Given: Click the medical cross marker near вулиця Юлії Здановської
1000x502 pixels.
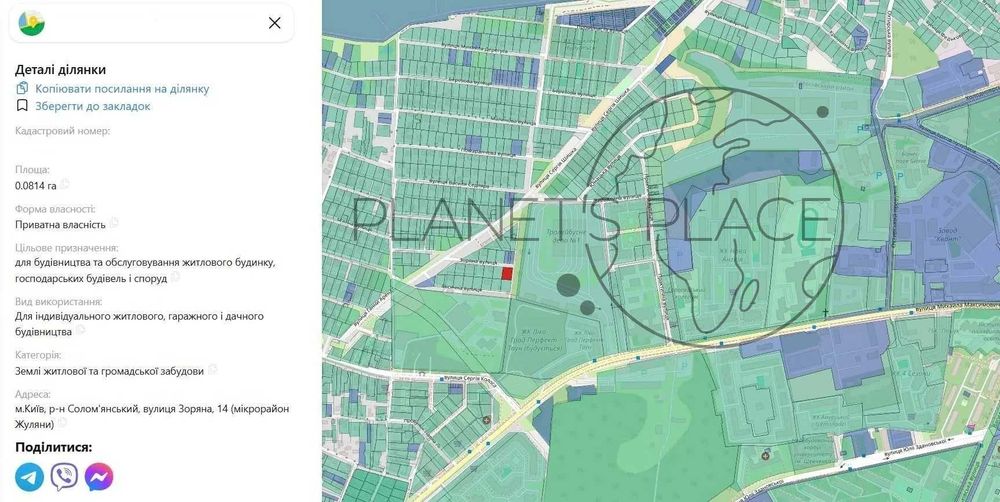Looking at the screenshot, I should click(766, 456).
